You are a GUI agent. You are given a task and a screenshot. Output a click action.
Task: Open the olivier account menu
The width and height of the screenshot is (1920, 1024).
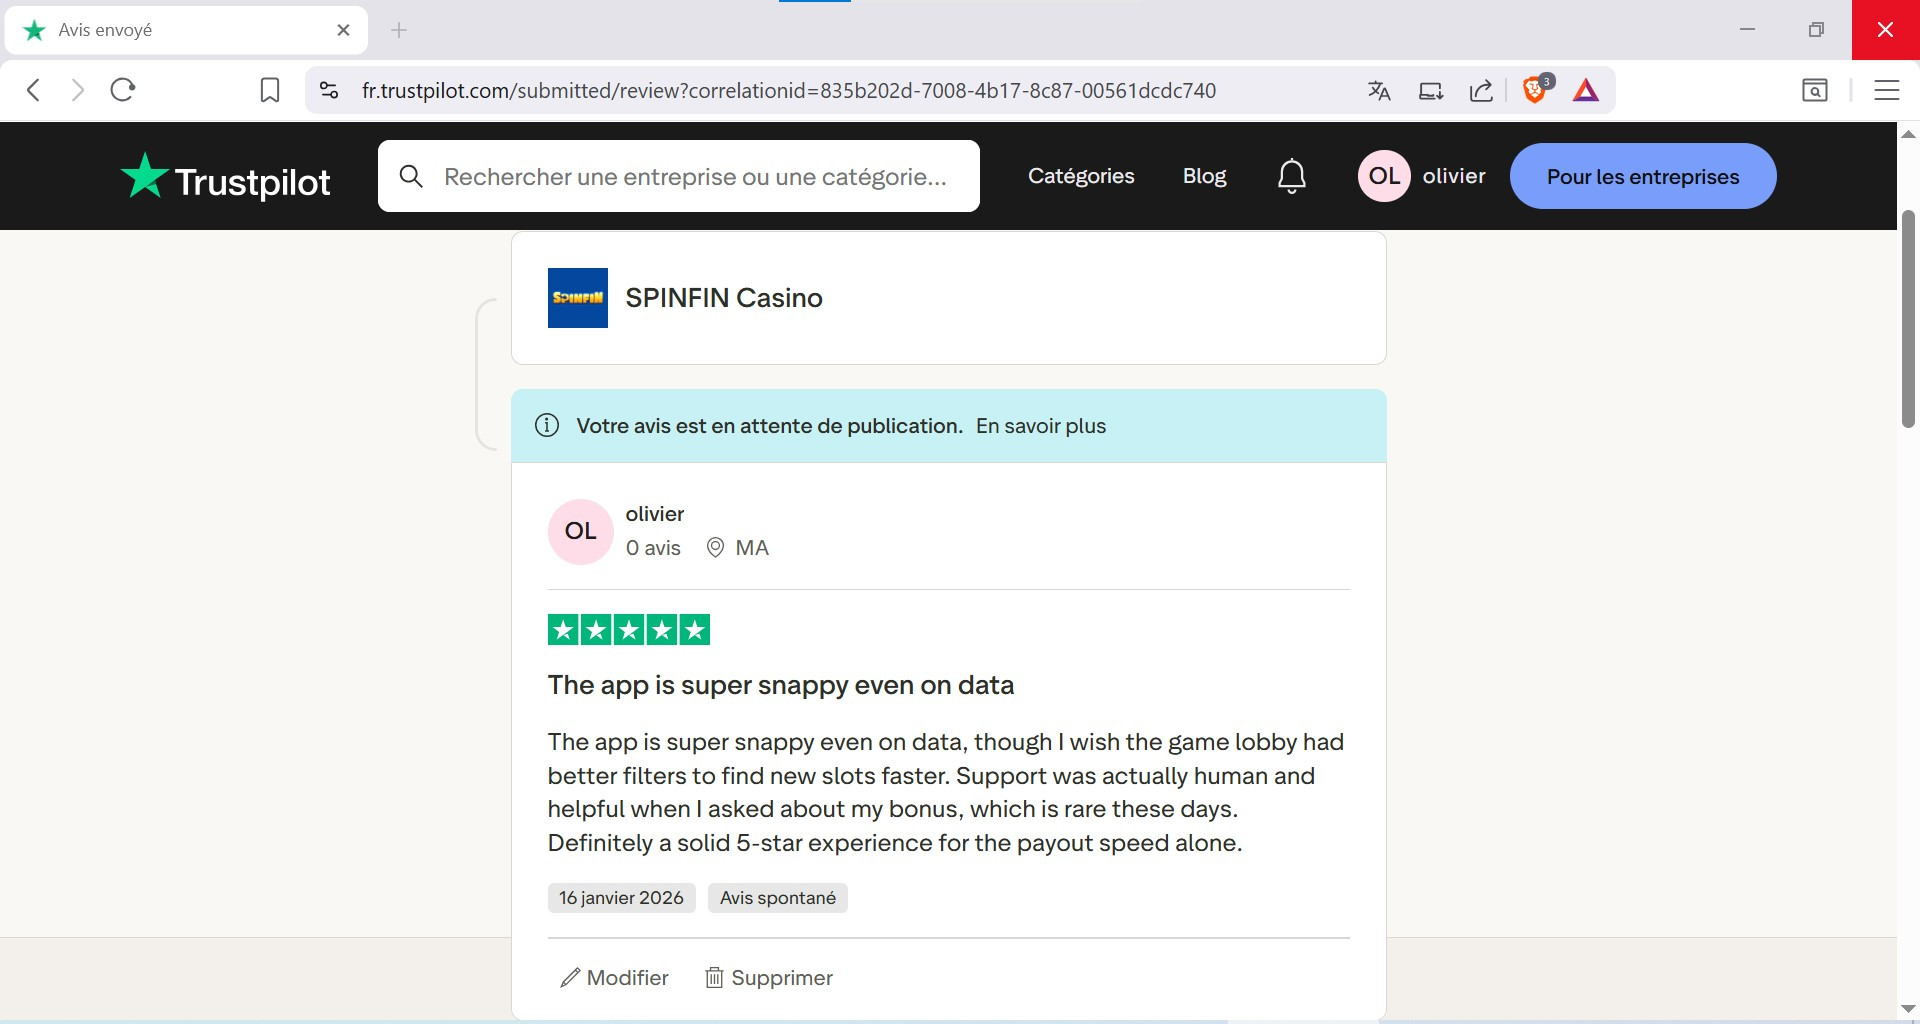tap(1454, 176)
